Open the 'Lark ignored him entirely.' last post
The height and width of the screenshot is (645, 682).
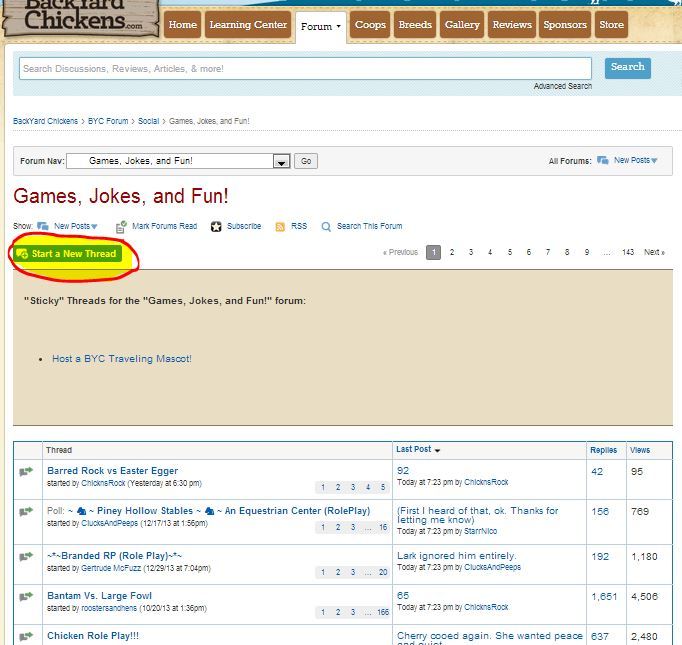(456, 556)
